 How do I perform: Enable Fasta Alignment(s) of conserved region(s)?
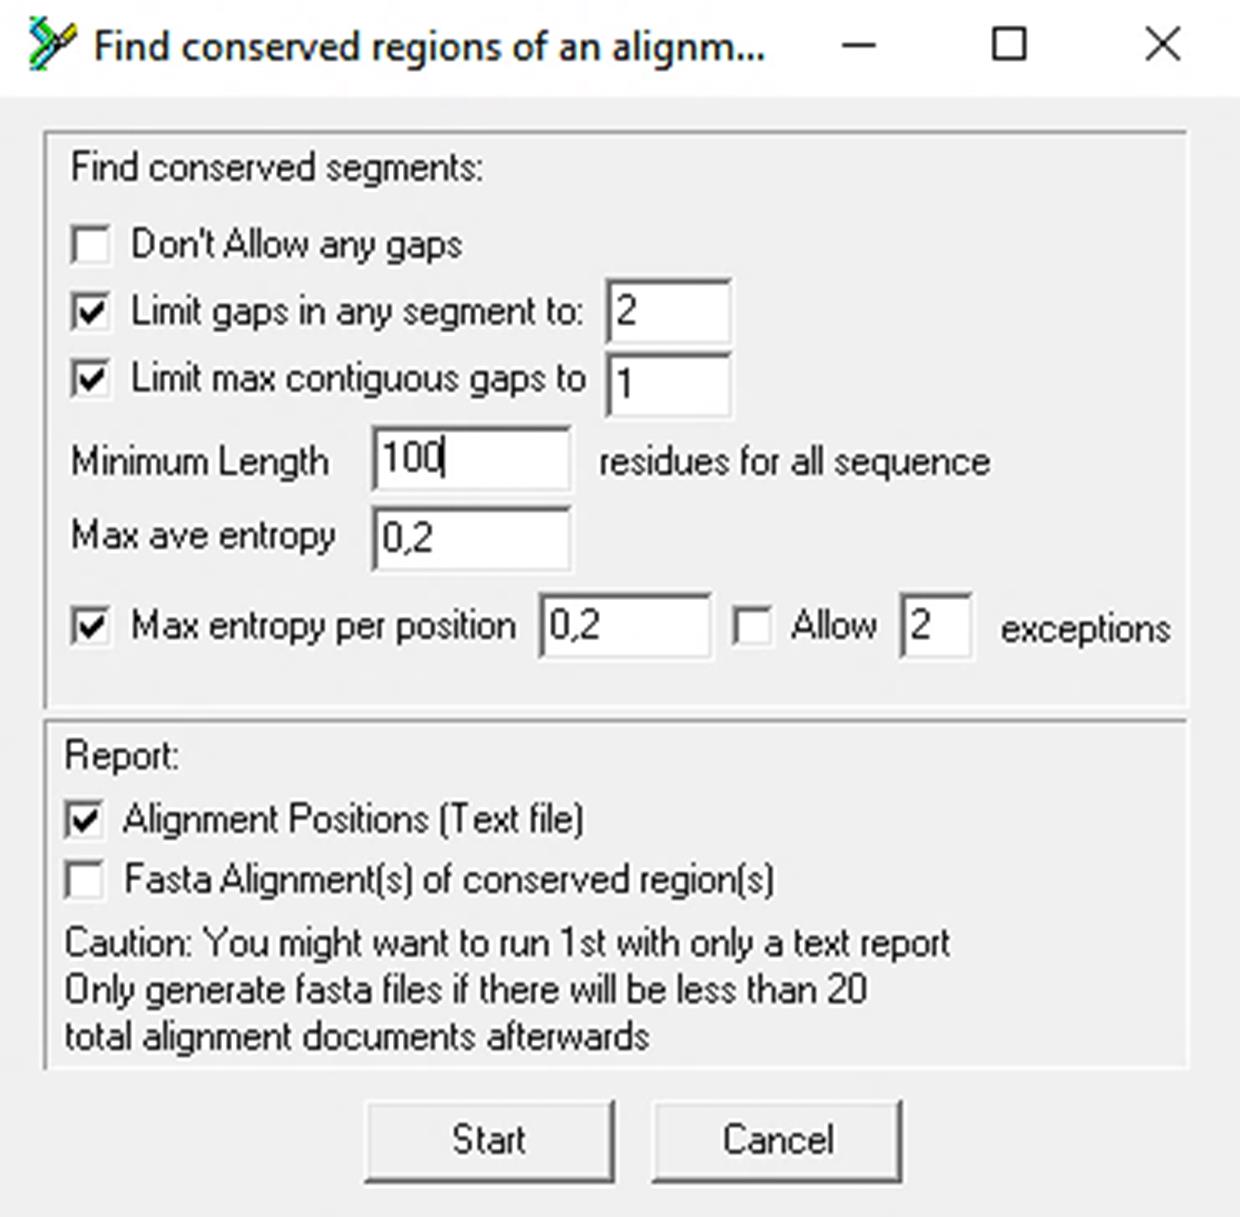click(x=84, y=880)
